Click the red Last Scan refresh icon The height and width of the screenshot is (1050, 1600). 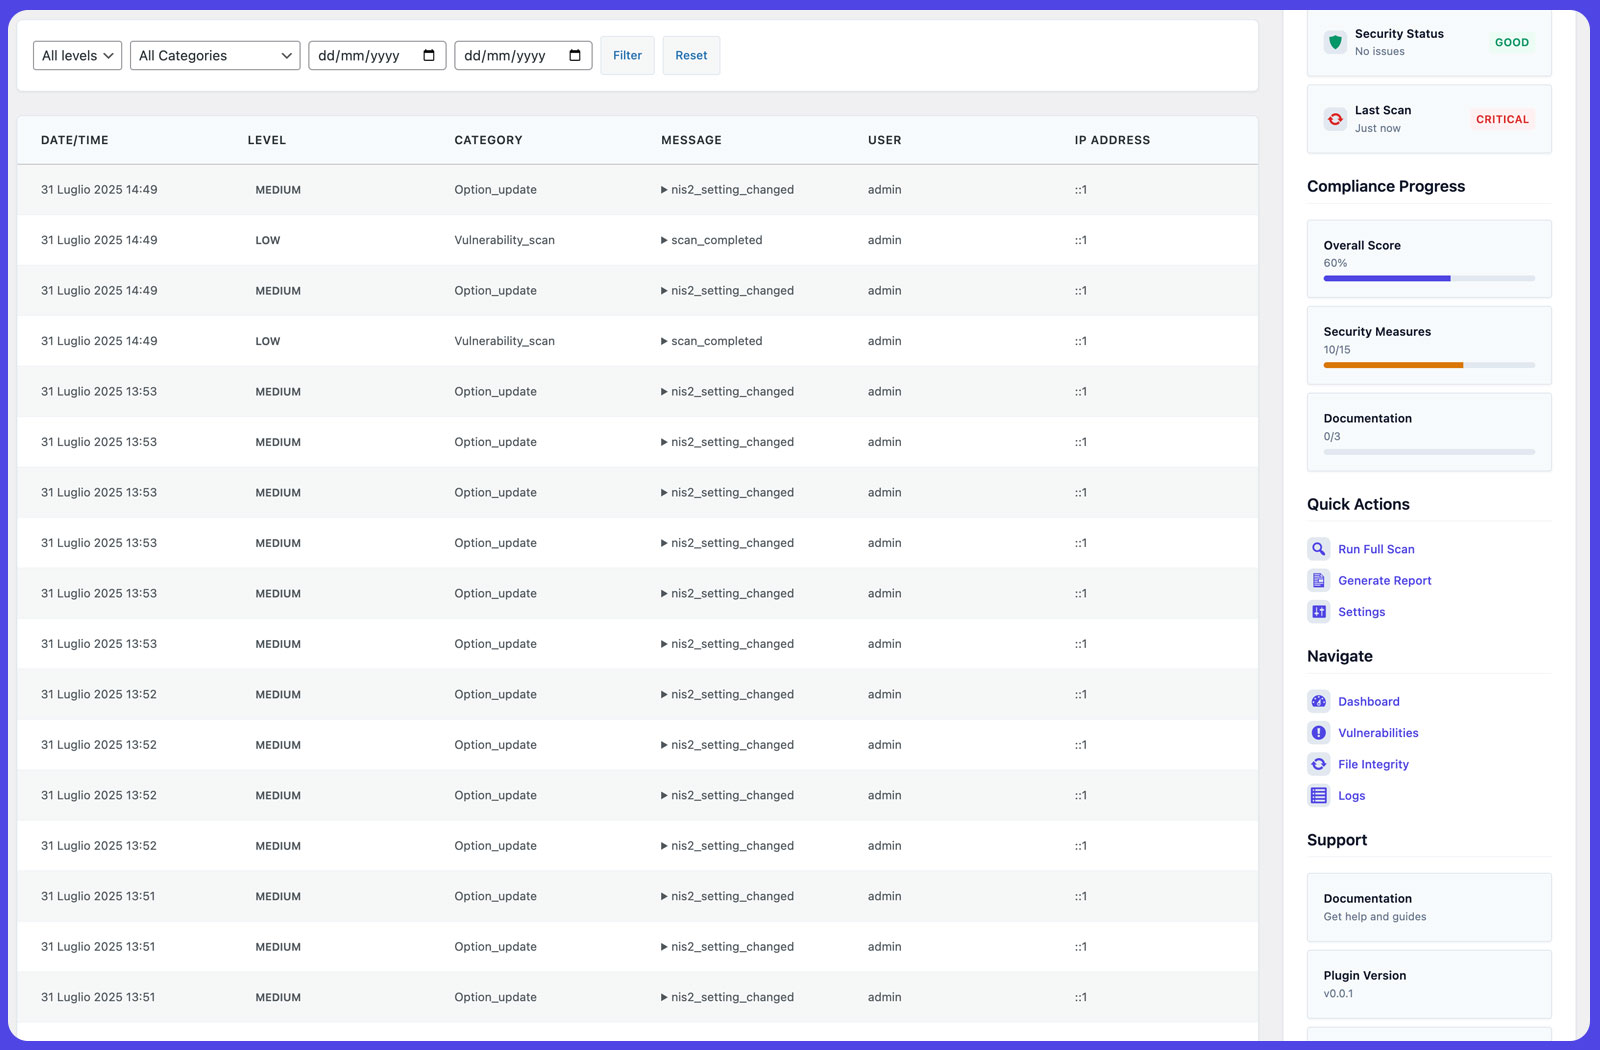(1334, 118)
